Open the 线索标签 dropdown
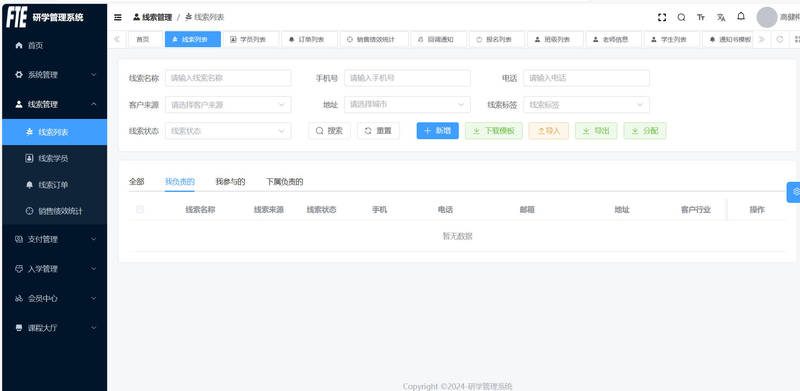Image resolution: width=800 pixels, height=391 pixels. 586,105
